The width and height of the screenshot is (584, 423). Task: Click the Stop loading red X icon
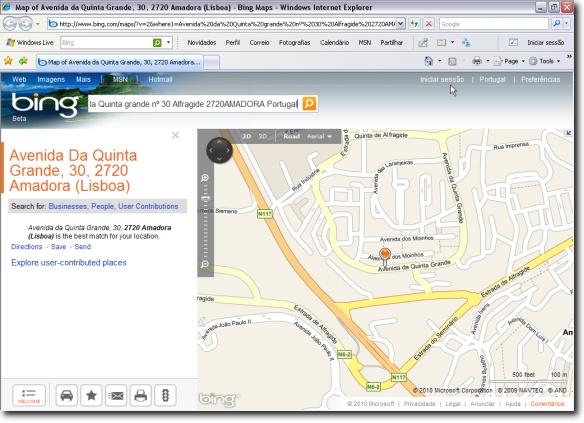pyautogui.click(x=429, y=24)
